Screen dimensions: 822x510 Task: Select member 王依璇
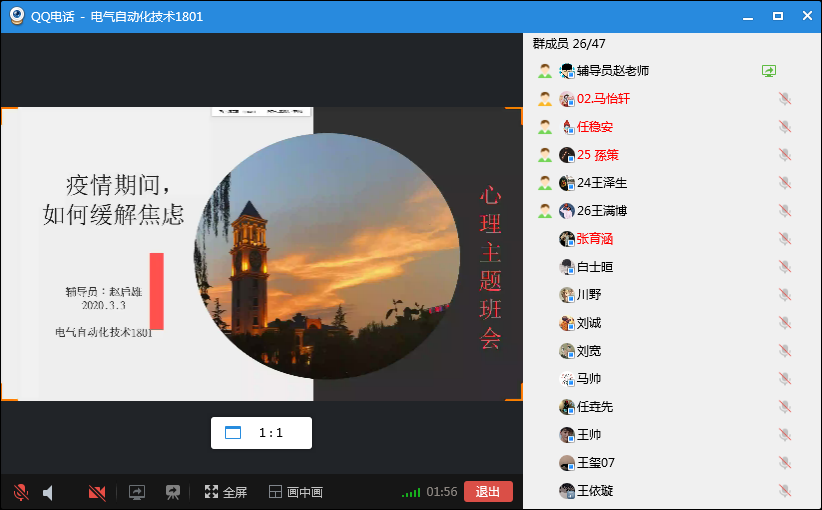pyautogui.click(x=594, y=491)
